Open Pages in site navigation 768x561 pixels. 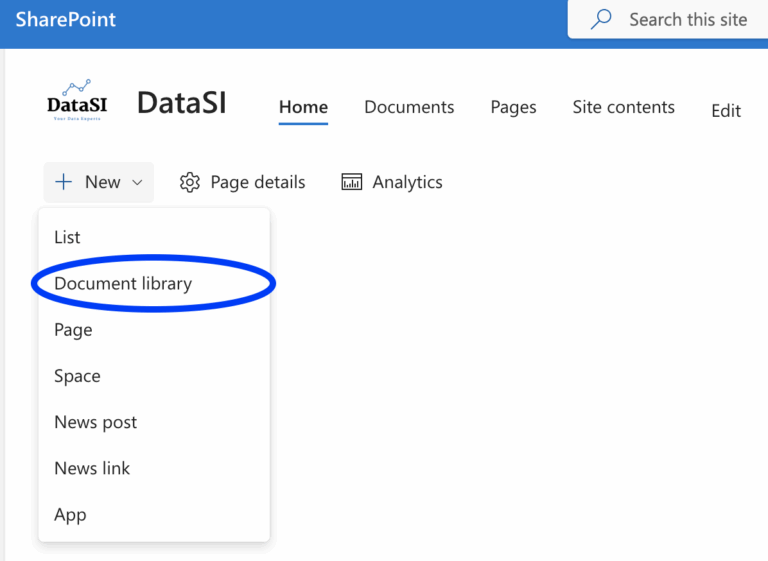click(x=513, y=107)
